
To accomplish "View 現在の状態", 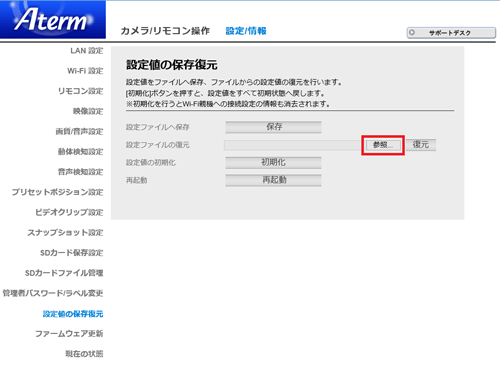I will point(84,354).
